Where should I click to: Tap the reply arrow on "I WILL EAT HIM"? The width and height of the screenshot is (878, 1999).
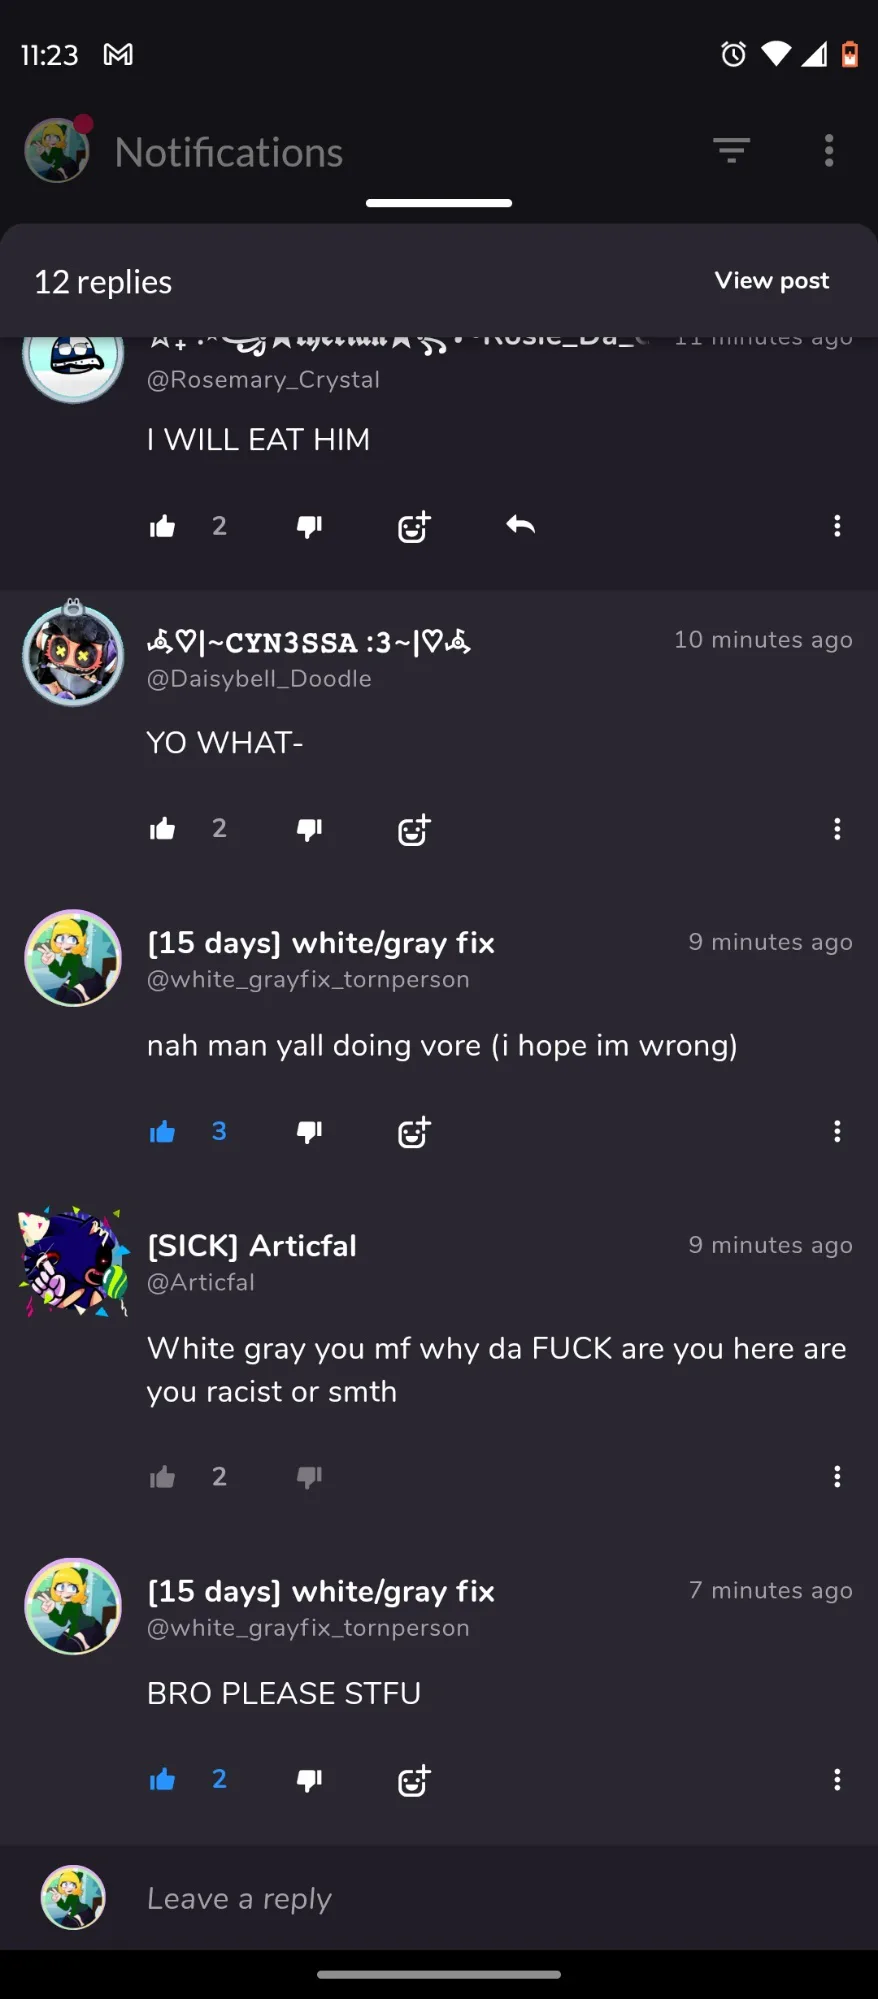point(520,525)
